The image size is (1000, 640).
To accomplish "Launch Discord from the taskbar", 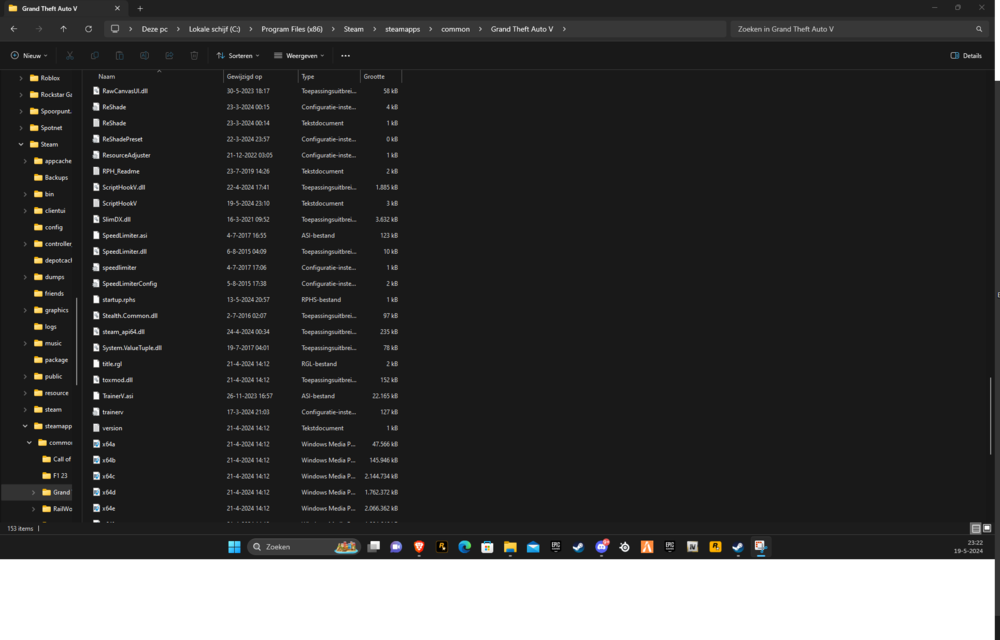I will pos(602,547).
